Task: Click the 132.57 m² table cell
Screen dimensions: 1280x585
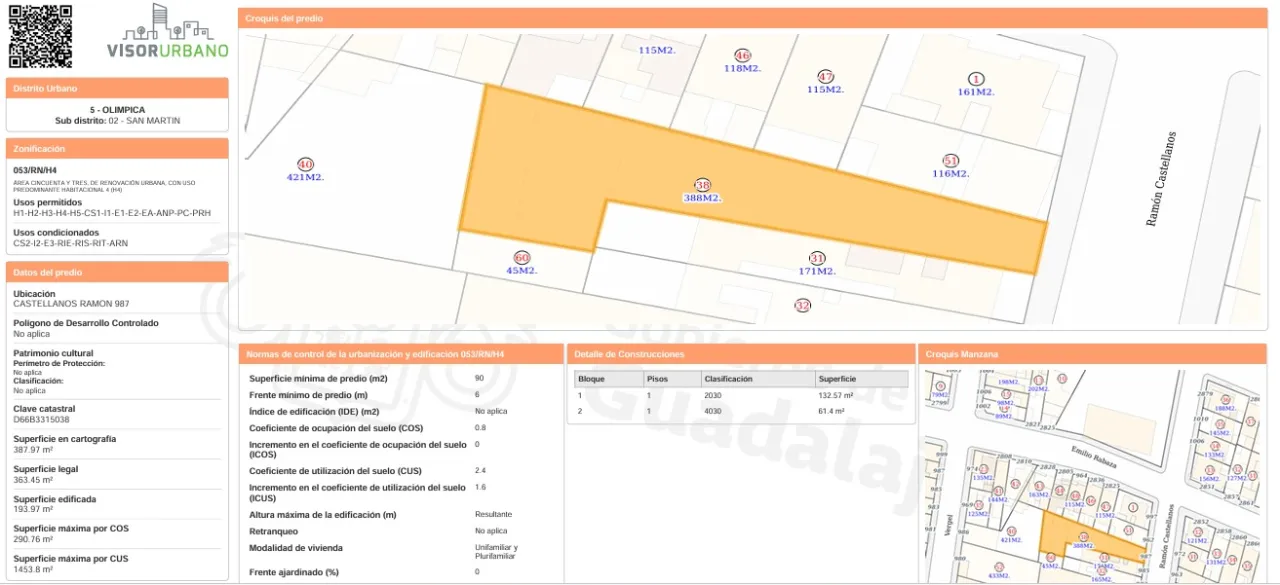Action: (836, 395)
